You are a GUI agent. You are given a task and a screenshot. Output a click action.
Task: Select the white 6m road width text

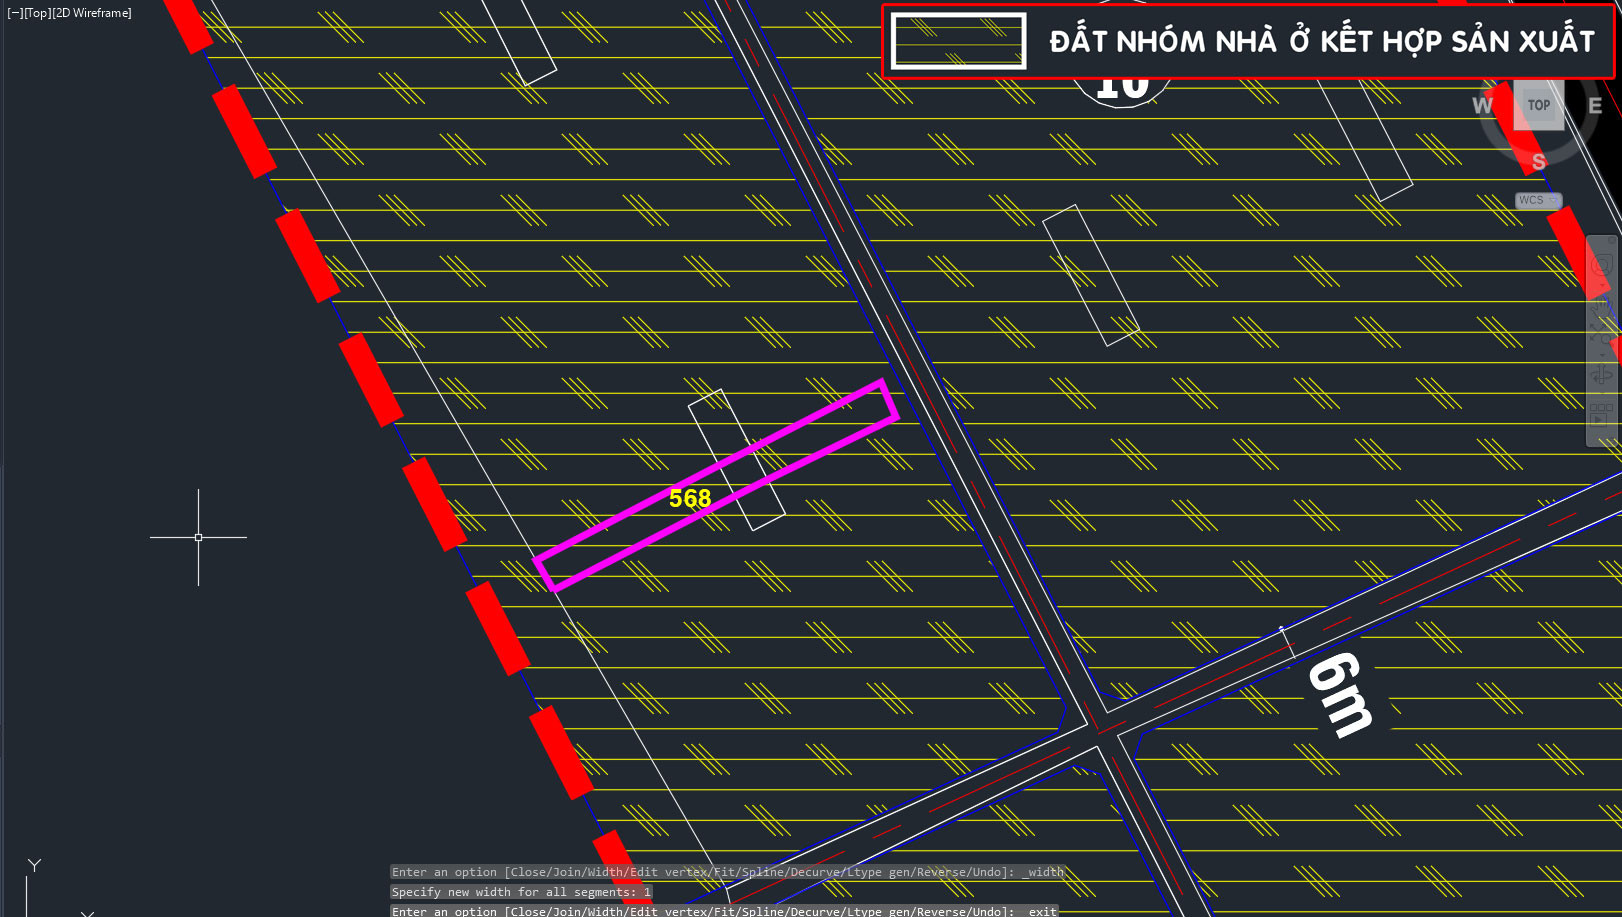point(1341,694)
